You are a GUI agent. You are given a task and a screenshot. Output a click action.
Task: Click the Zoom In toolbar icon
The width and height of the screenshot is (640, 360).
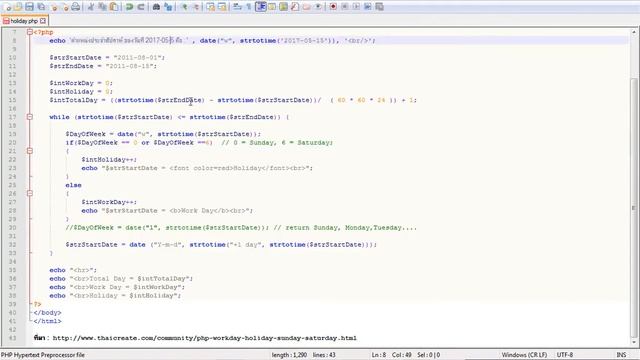coord(184,7)
